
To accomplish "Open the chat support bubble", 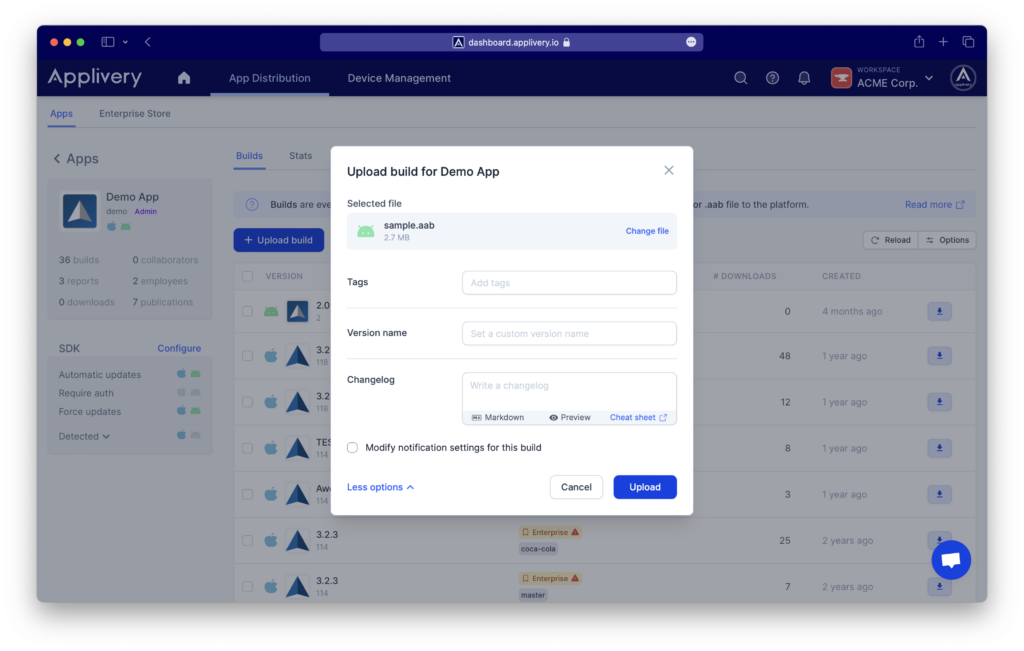I will coord(951,560).
